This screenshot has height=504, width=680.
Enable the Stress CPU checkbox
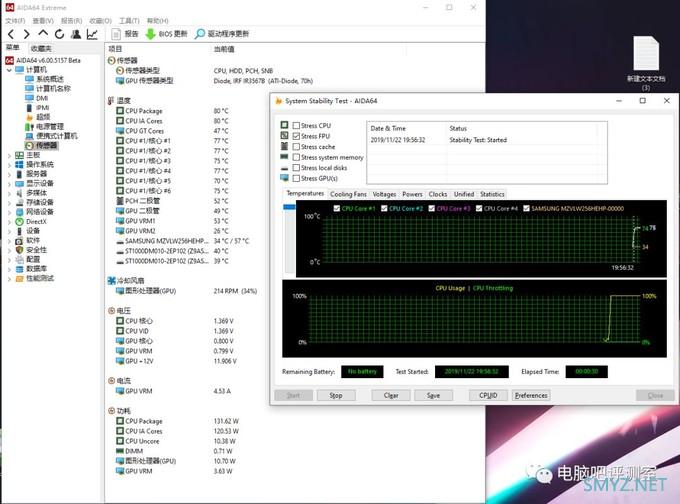pyautogui.click(x=296, y=125)
